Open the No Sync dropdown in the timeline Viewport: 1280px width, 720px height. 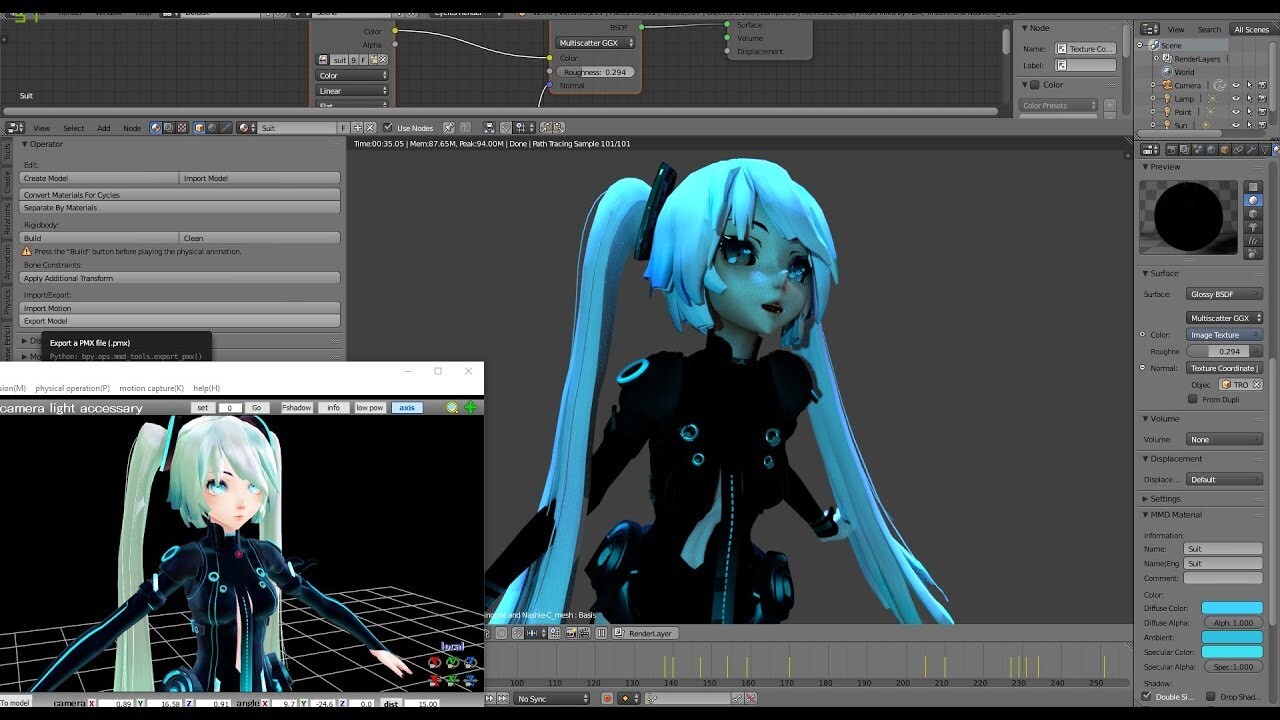point(550,698)
